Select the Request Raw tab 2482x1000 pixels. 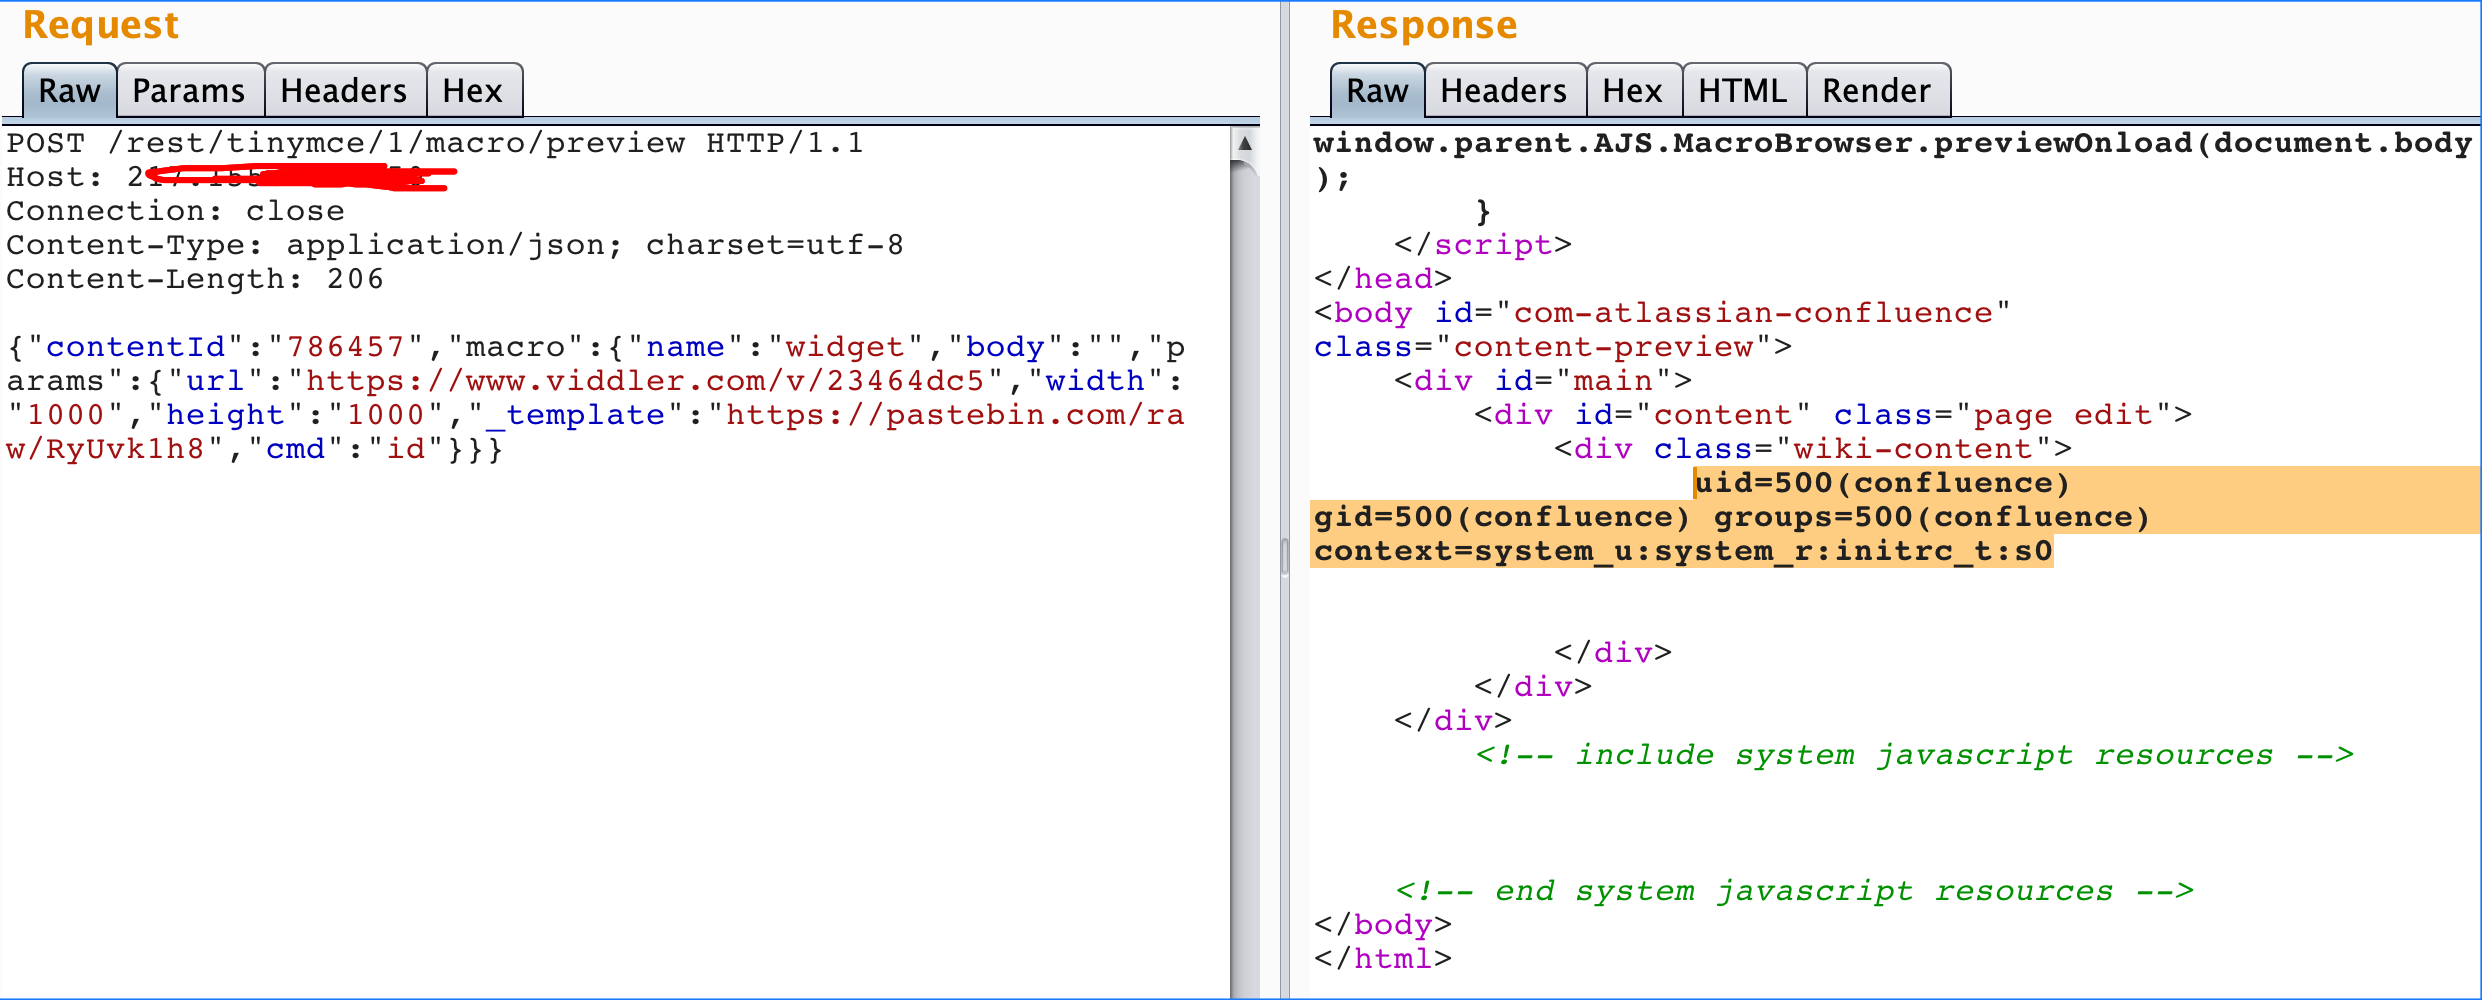pos(69,91)
